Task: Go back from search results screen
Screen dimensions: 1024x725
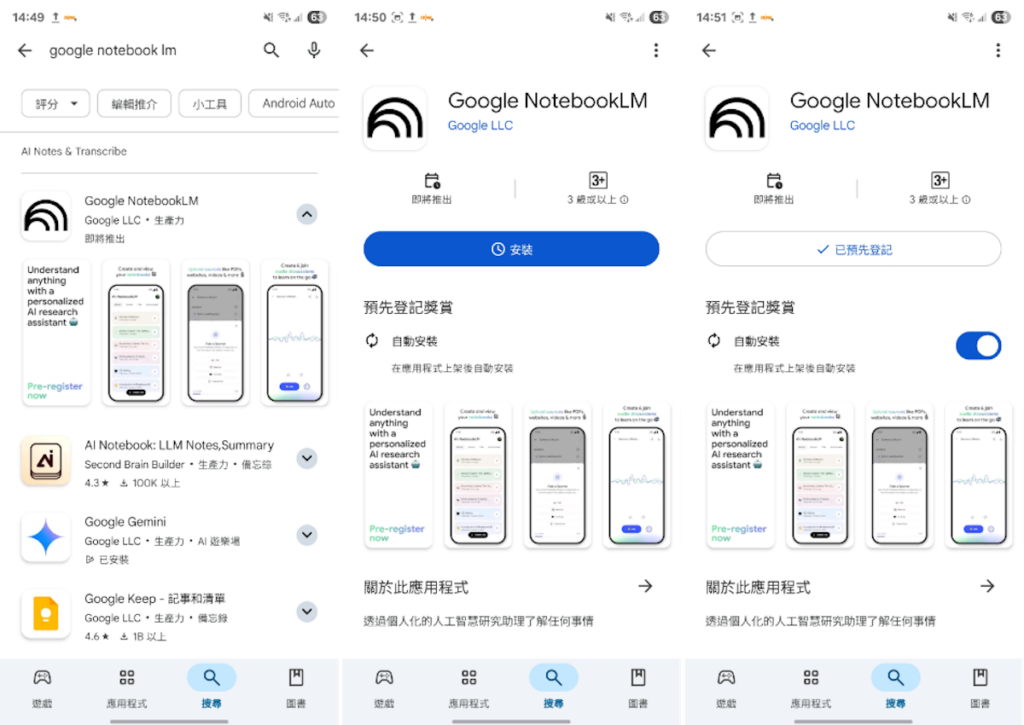Action: [x=25, y=50]
